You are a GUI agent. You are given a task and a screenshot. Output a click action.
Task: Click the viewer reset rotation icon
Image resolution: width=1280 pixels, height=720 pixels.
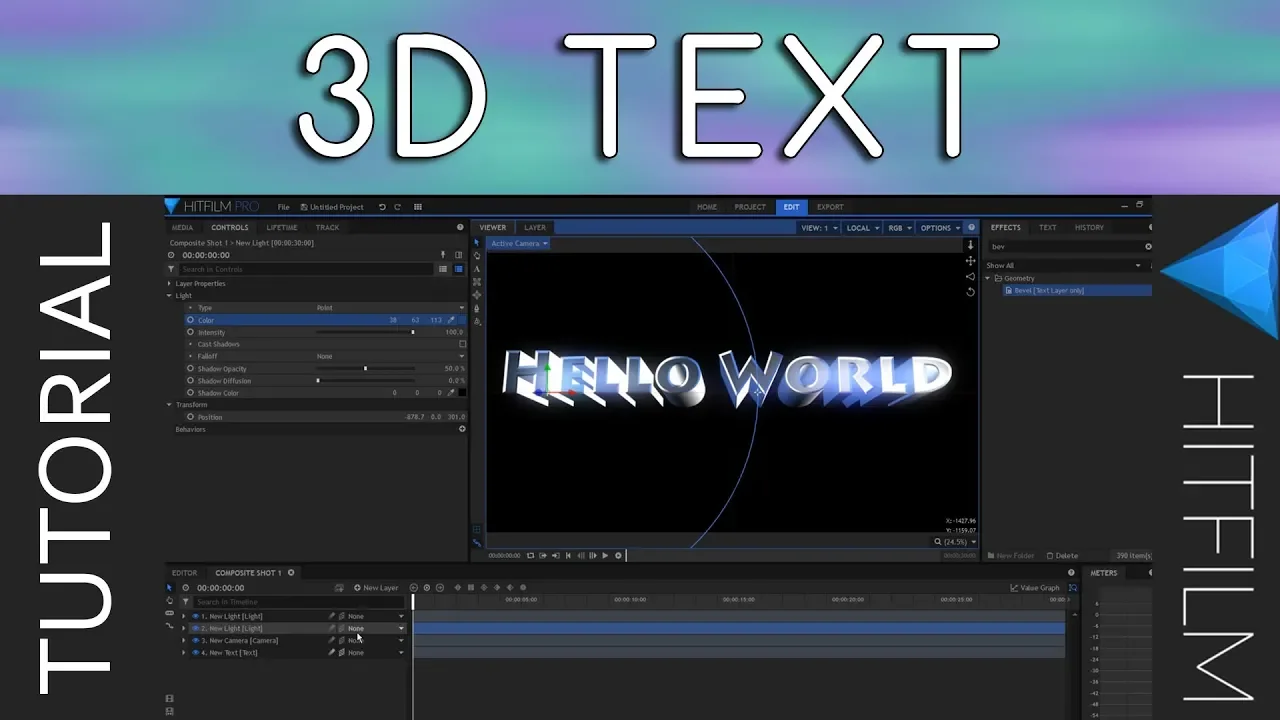970,292
